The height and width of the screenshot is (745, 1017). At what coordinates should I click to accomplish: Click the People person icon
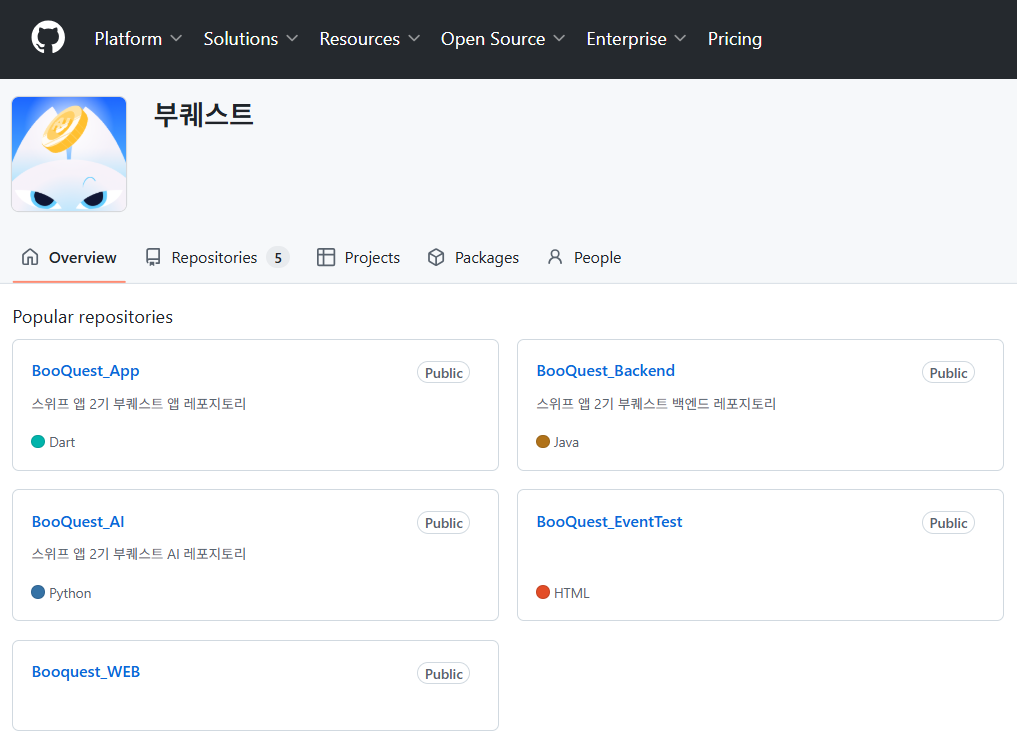click(x=555, y=257)
